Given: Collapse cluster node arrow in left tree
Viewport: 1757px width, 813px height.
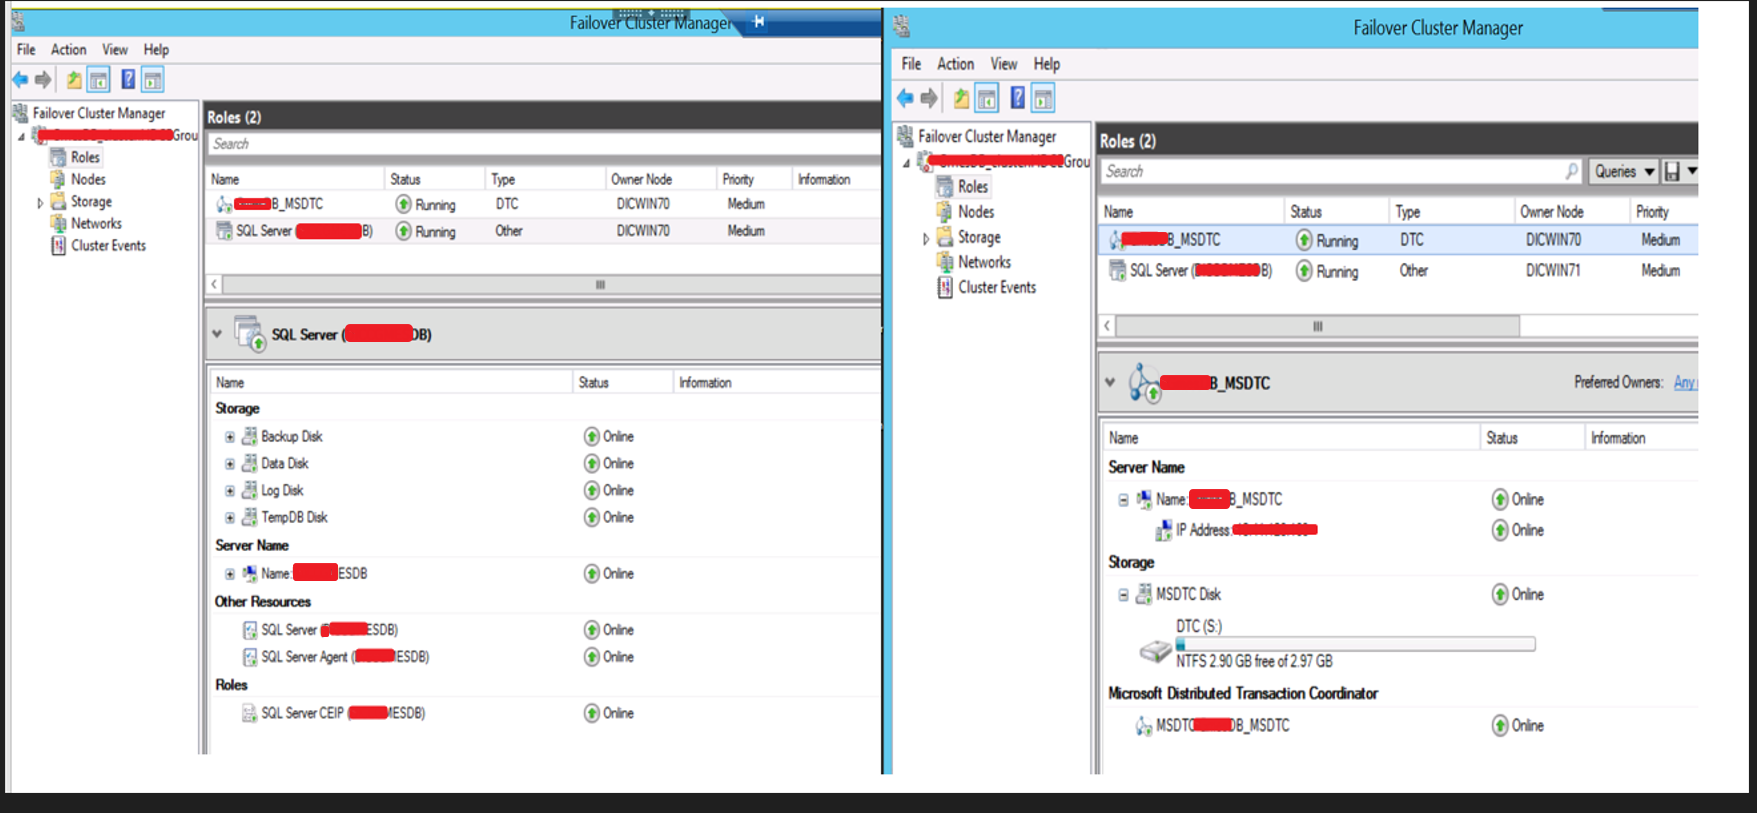Looking at the screenshot, I should pos(21,136).
